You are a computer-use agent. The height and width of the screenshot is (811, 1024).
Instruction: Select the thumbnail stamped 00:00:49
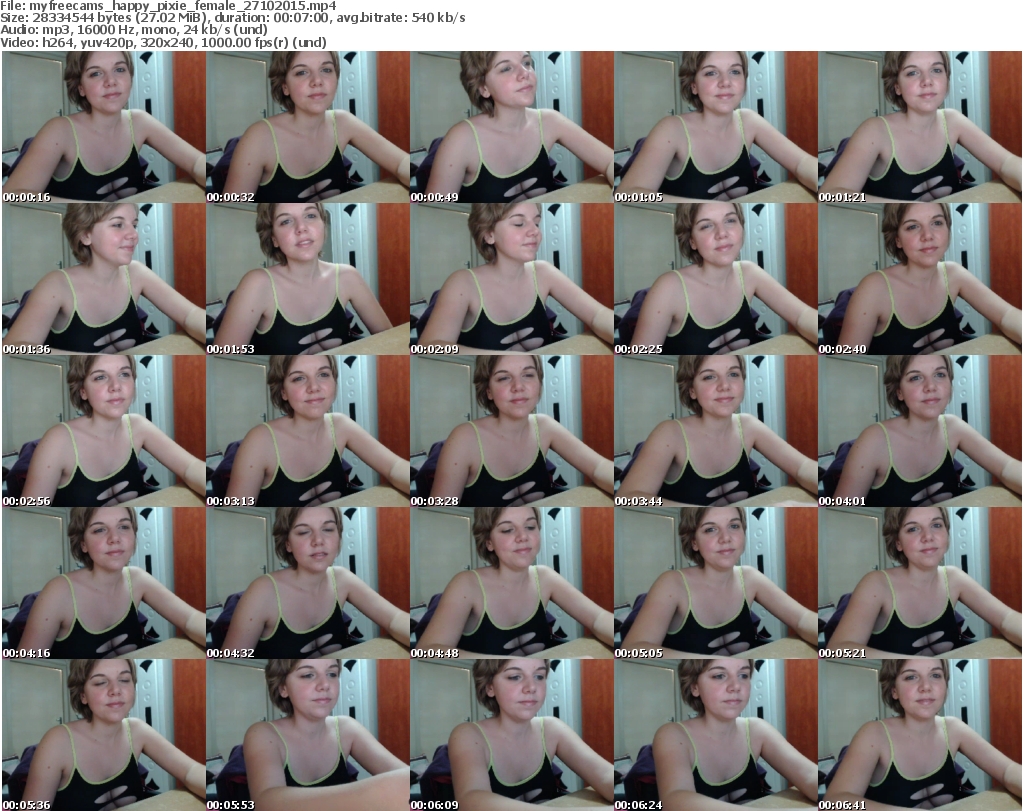coord(512,127)
